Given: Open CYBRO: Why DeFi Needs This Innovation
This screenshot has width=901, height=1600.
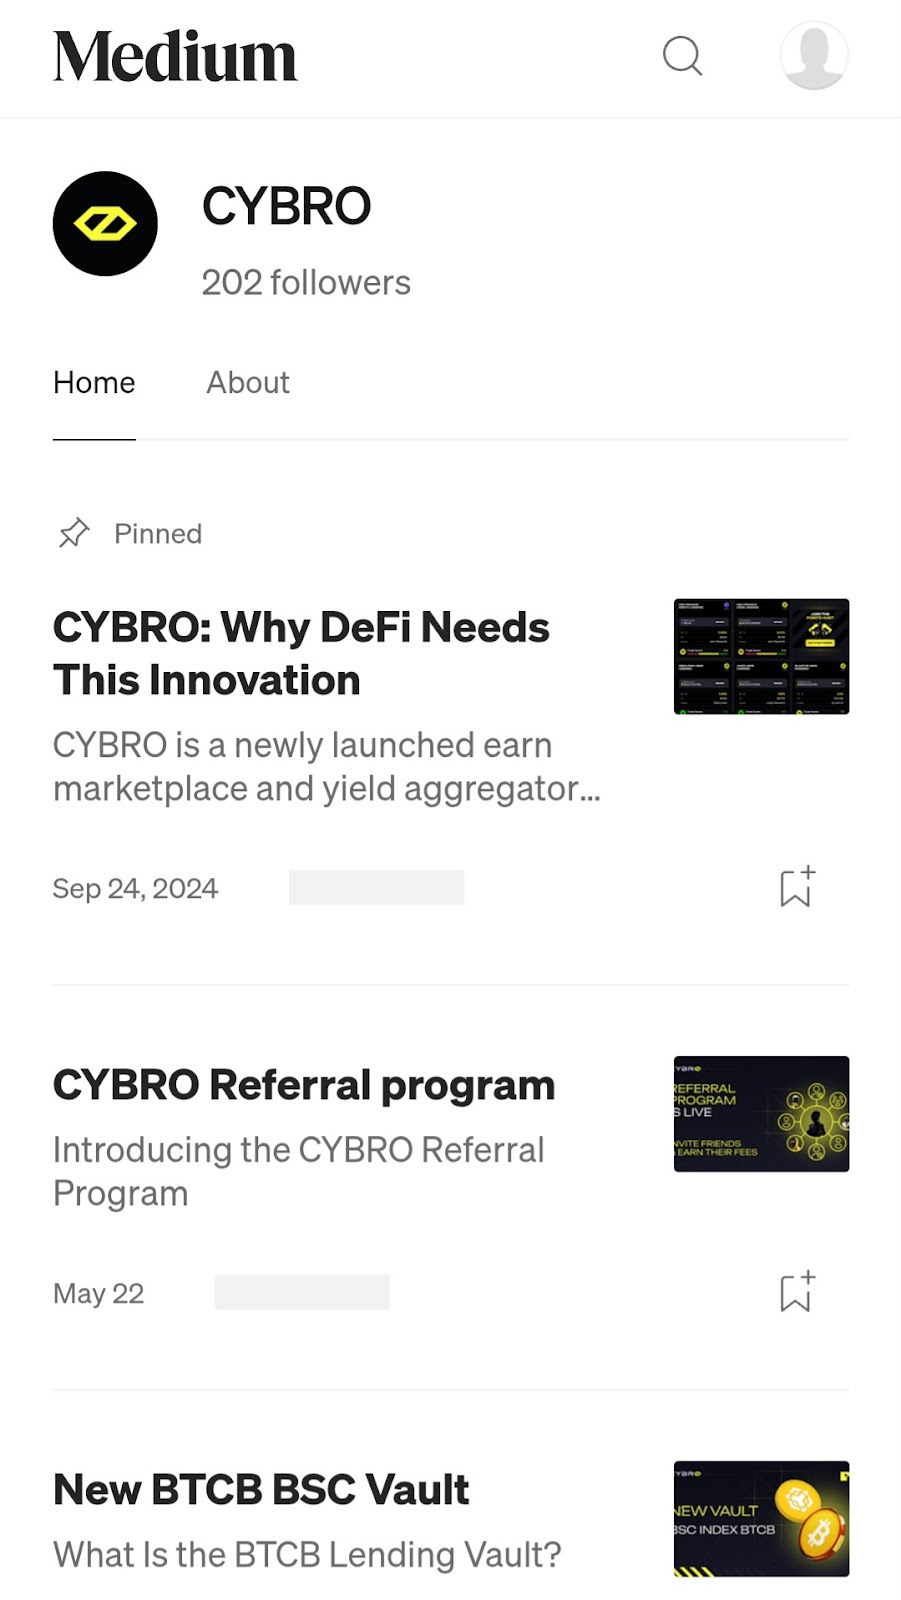Looking at the screenshot, I should pyautogui.click(x=301, y=654).
